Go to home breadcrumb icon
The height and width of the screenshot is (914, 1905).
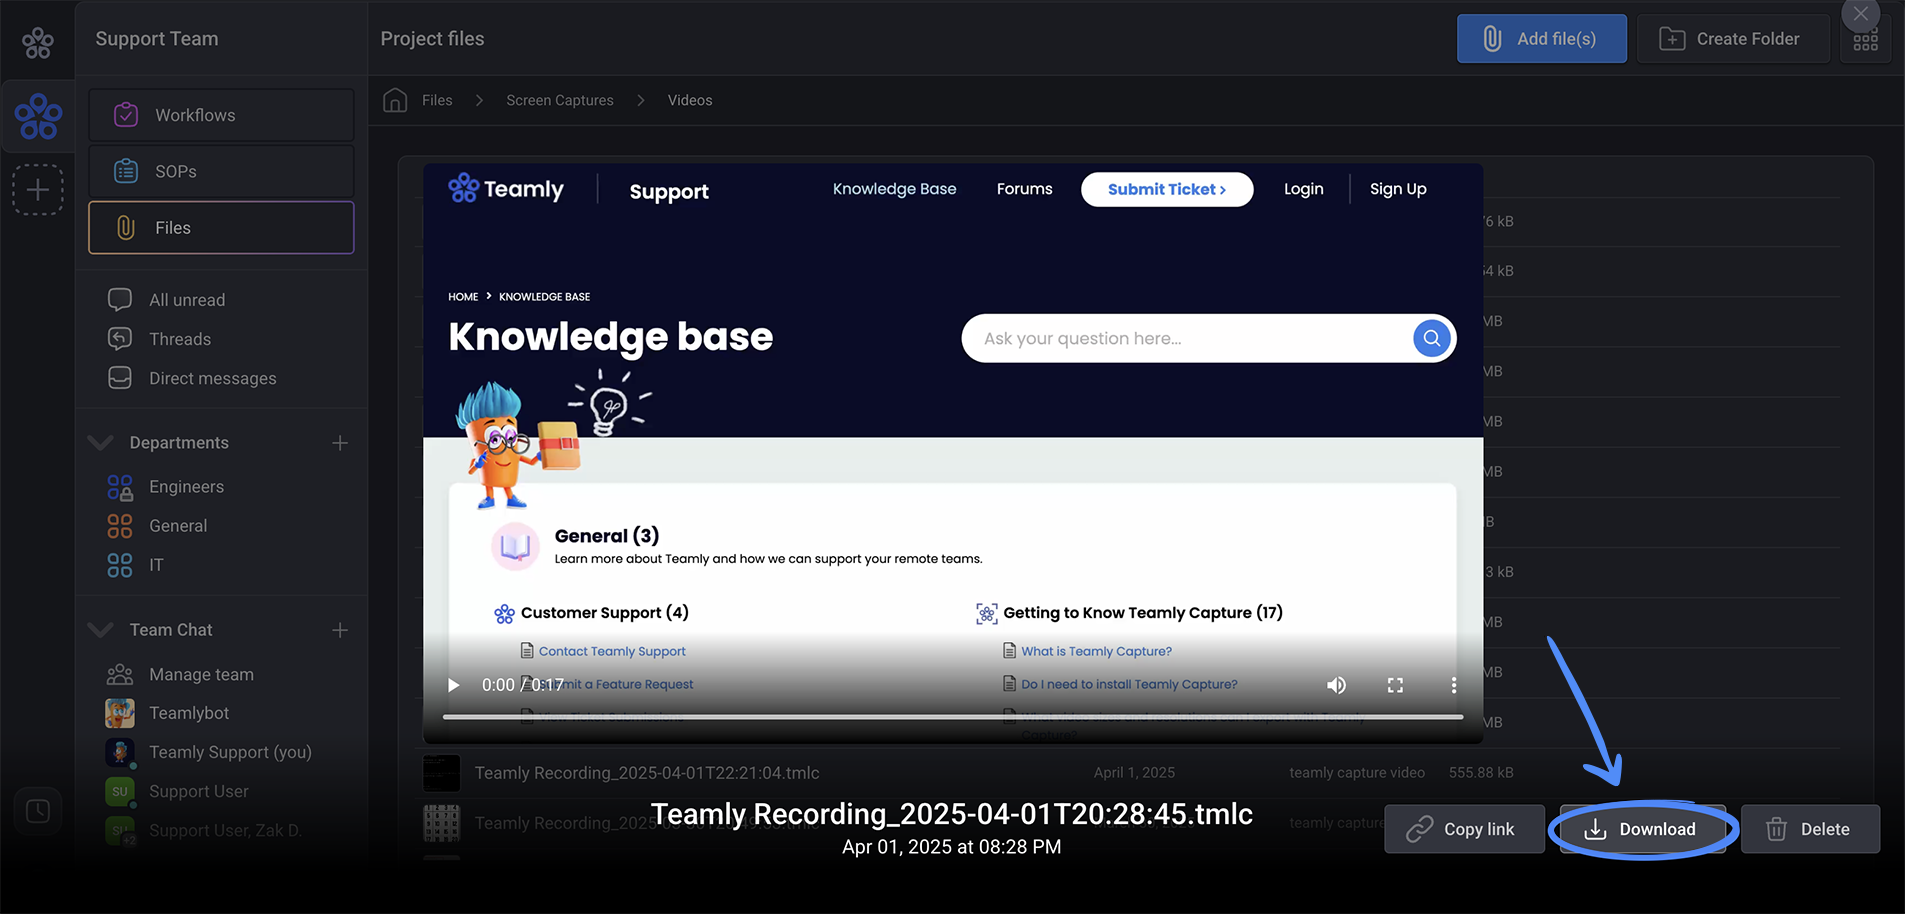[395, 100]
